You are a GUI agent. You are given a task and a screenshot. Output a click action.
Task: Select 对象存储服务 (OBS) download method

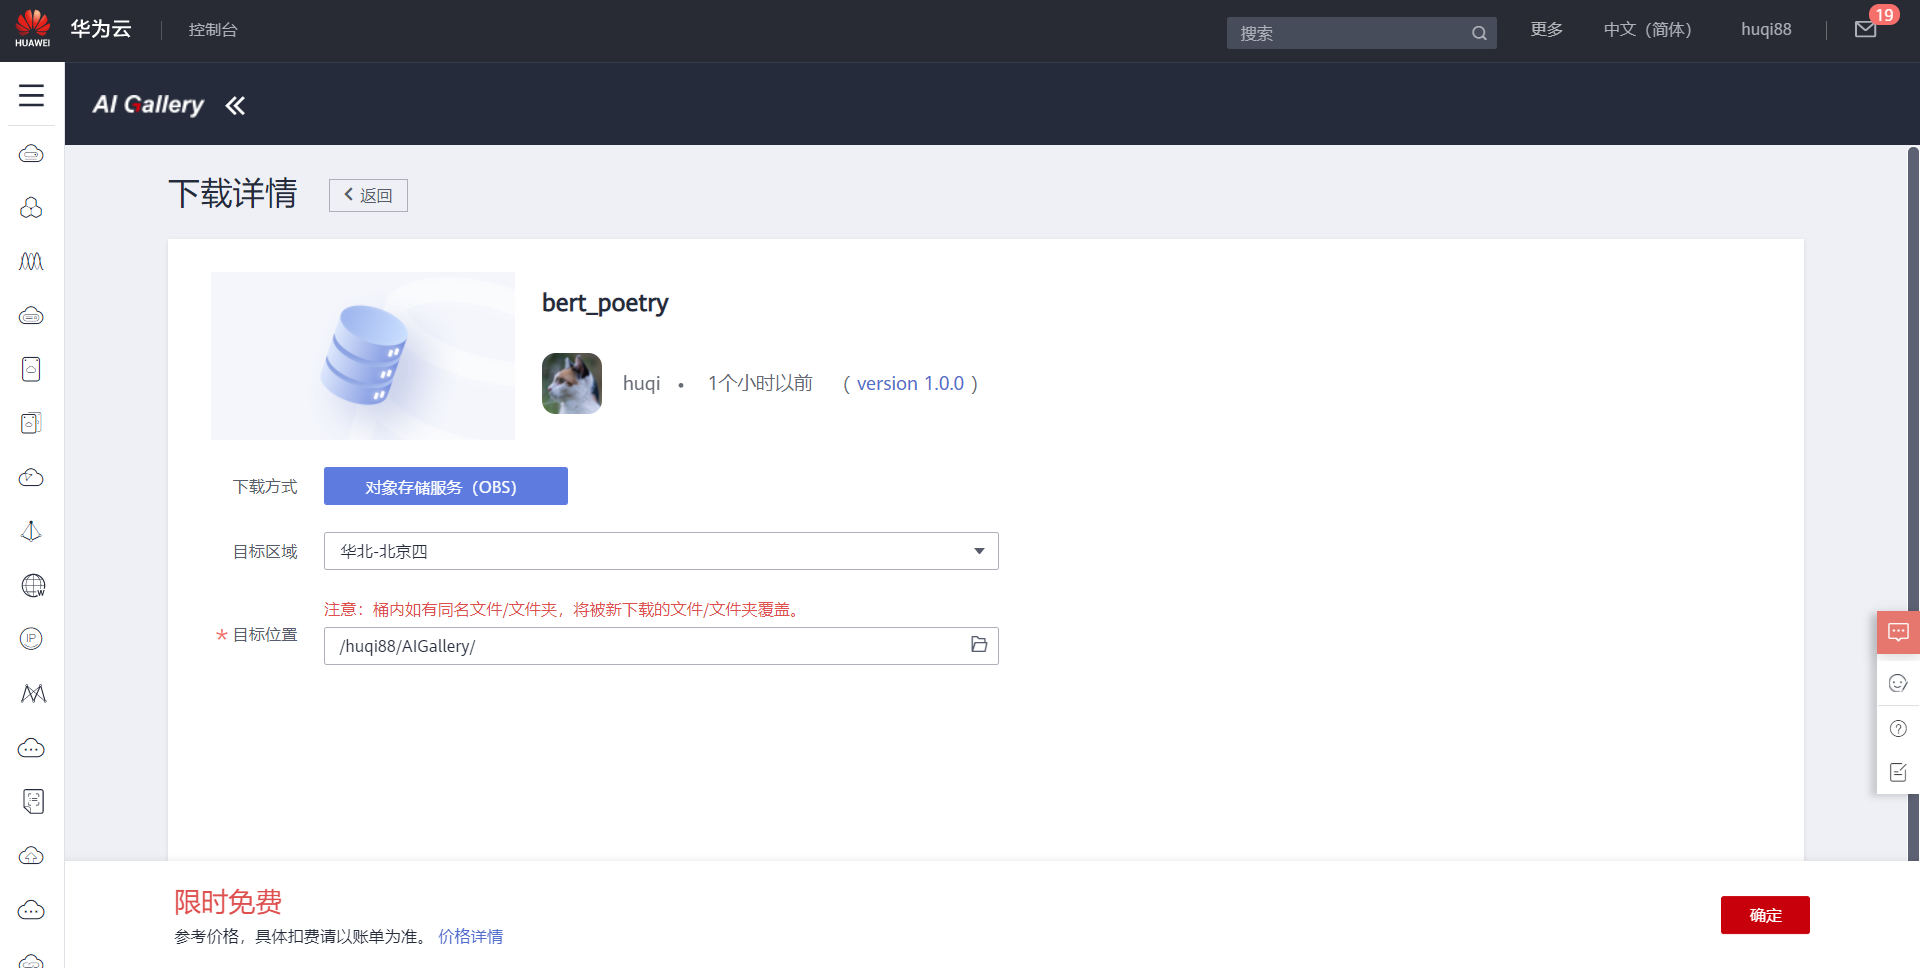coord(446,486)
